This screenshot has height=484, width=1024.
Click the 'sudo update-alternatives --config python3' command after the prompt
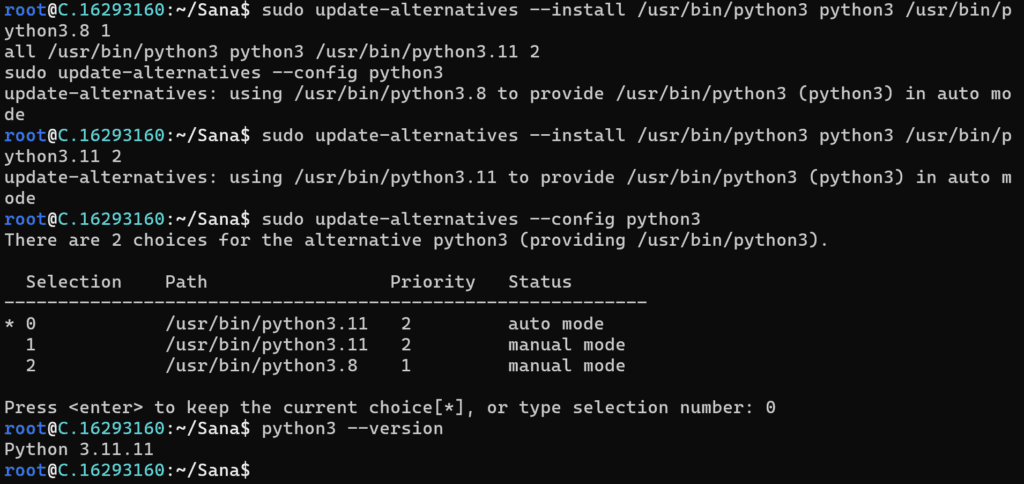click(481, 219)
